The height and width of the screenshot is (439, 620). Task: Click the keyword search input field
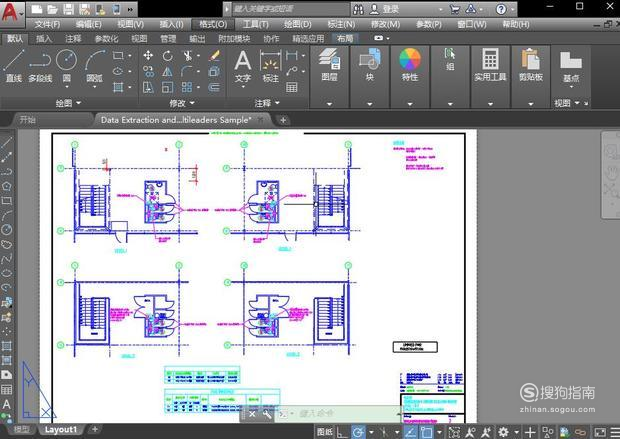pos(290,9)
